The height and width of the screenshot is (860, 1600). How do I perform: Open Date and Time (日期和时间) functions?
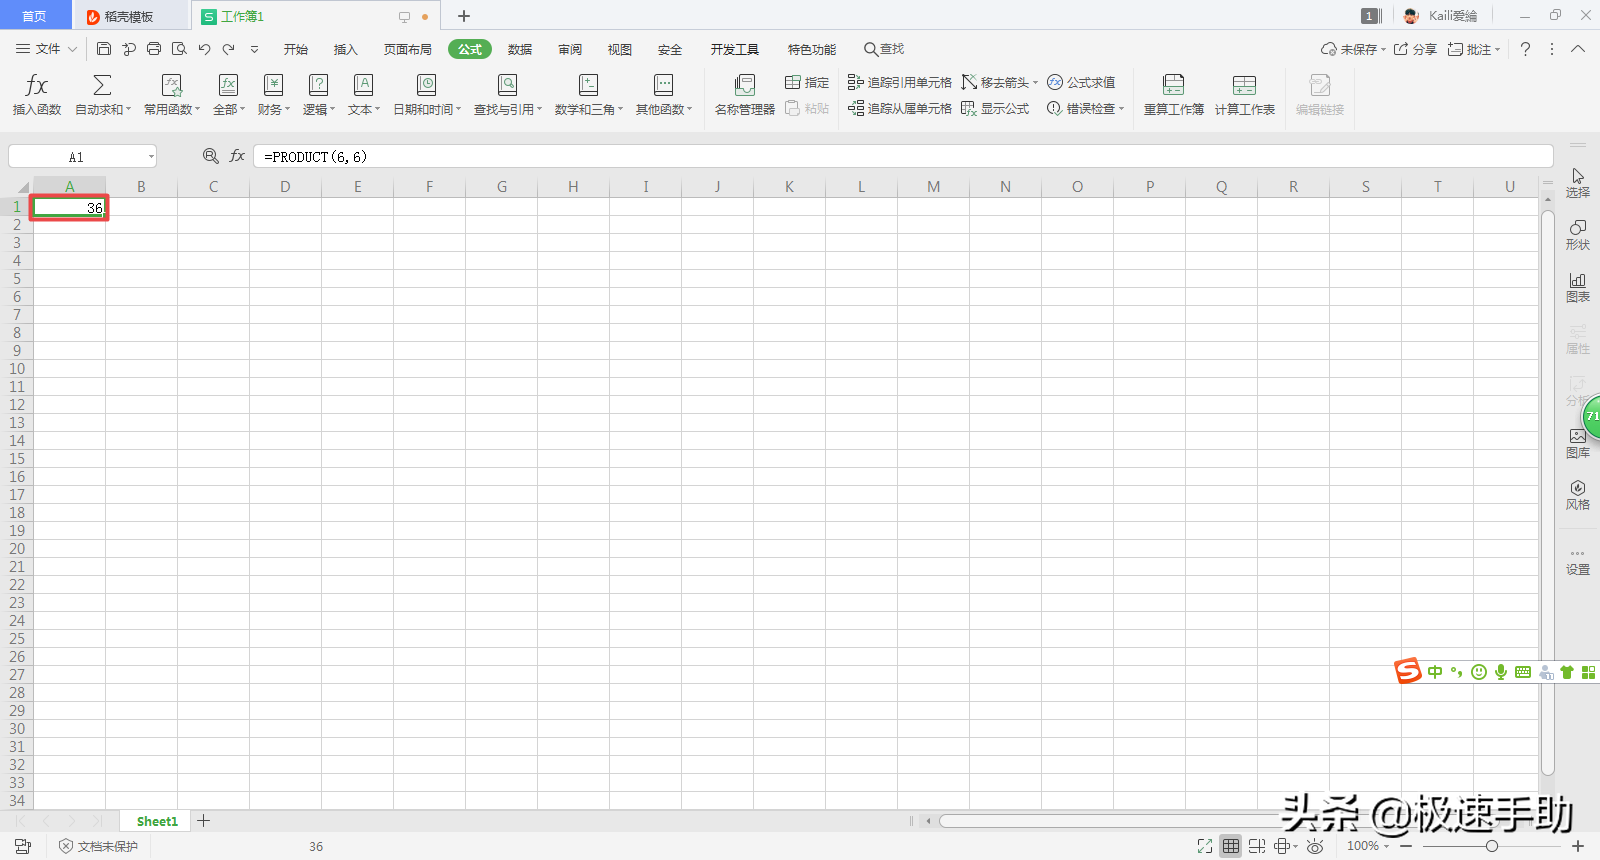[427, 95]
